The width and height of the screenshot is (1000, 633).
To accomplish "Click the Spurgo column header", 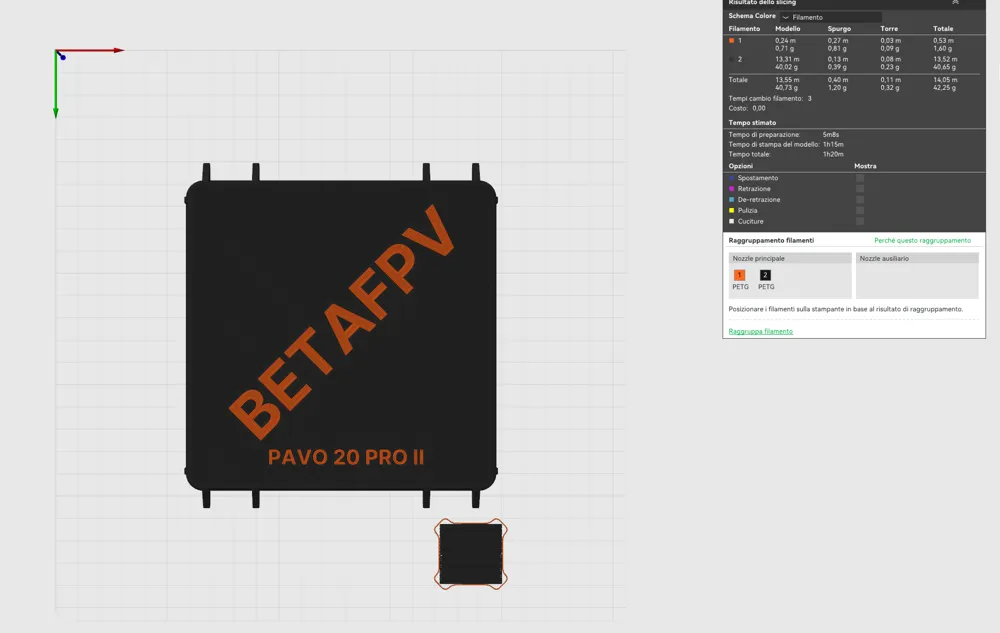I will pos(839,29).
